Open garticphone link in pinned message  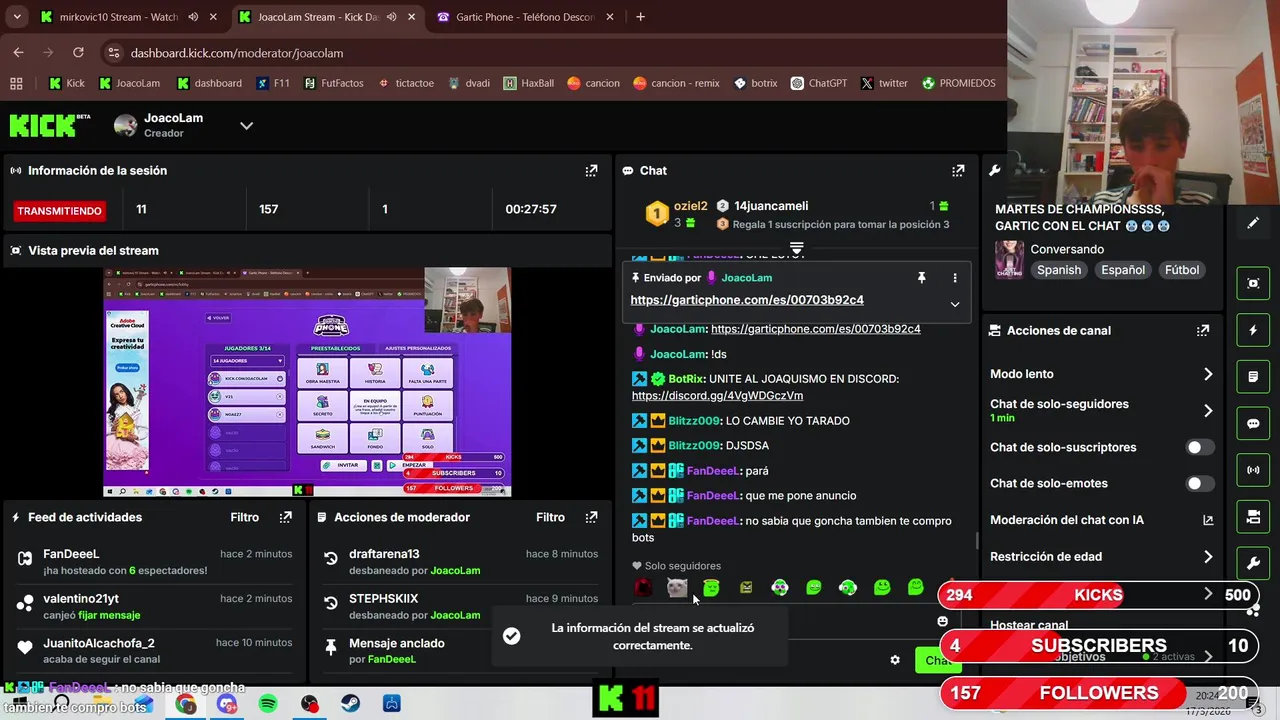[x=747, y=300]
